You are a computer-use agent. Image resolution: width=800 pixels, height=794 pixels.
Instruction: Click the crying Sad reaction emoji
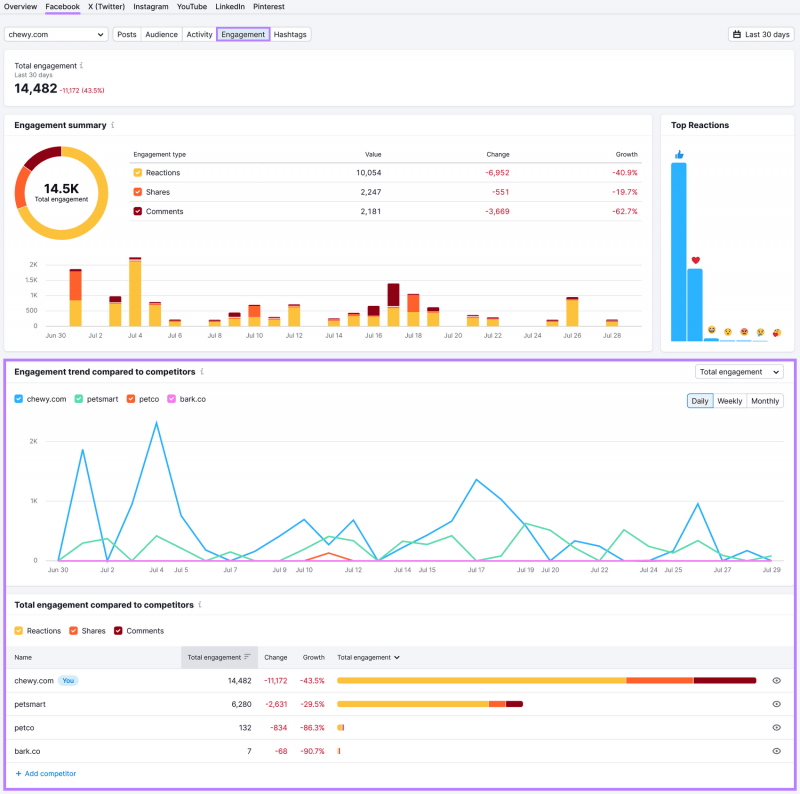pos(760,332)
